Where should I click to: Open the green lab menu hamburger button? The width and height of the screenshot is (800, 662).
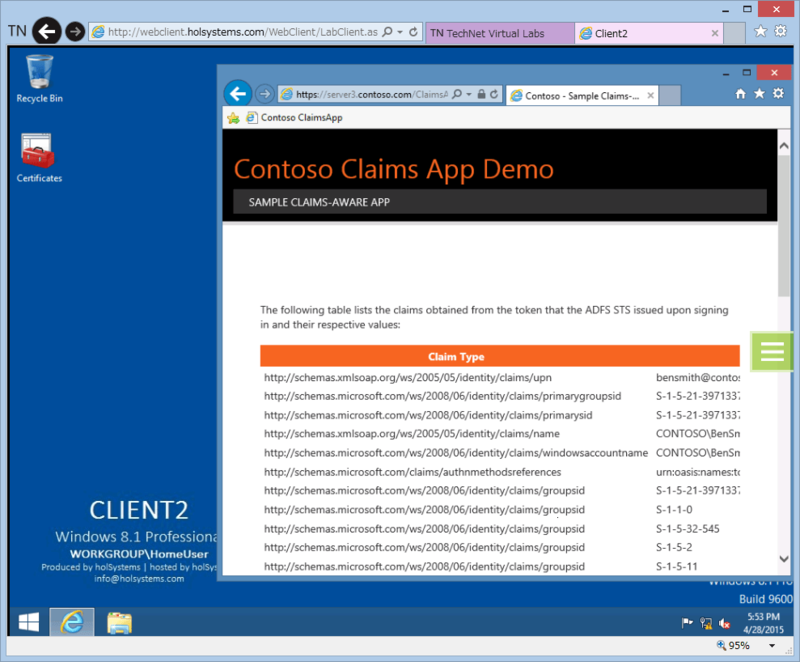click(772, 351)
